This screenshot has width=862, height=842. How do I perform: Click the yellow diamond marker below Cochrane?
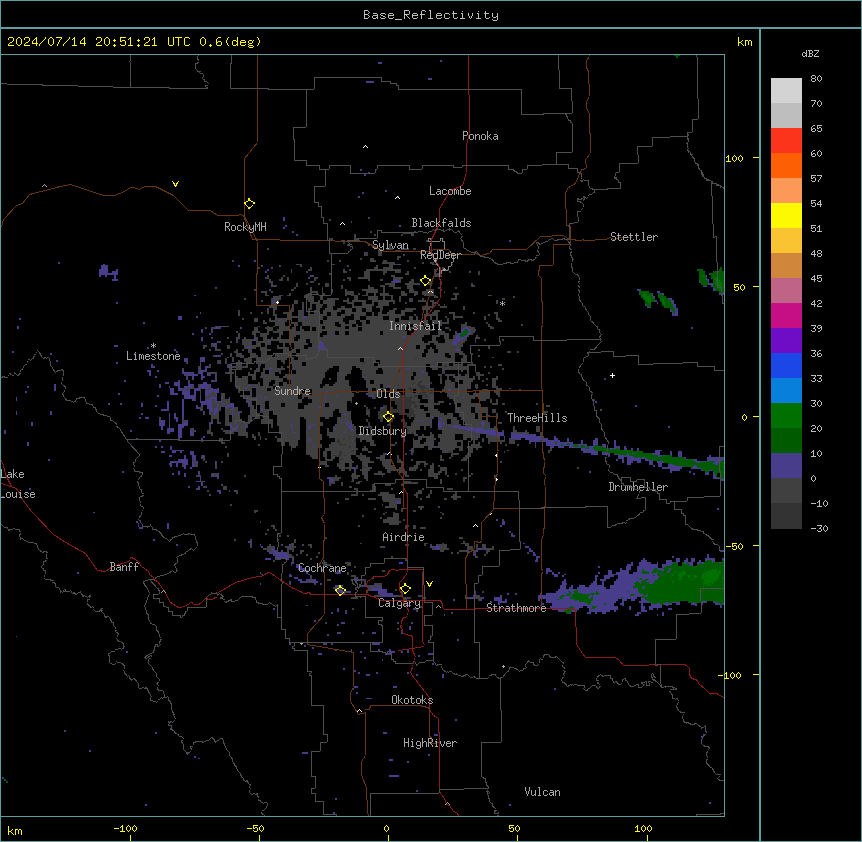(340, 590)
